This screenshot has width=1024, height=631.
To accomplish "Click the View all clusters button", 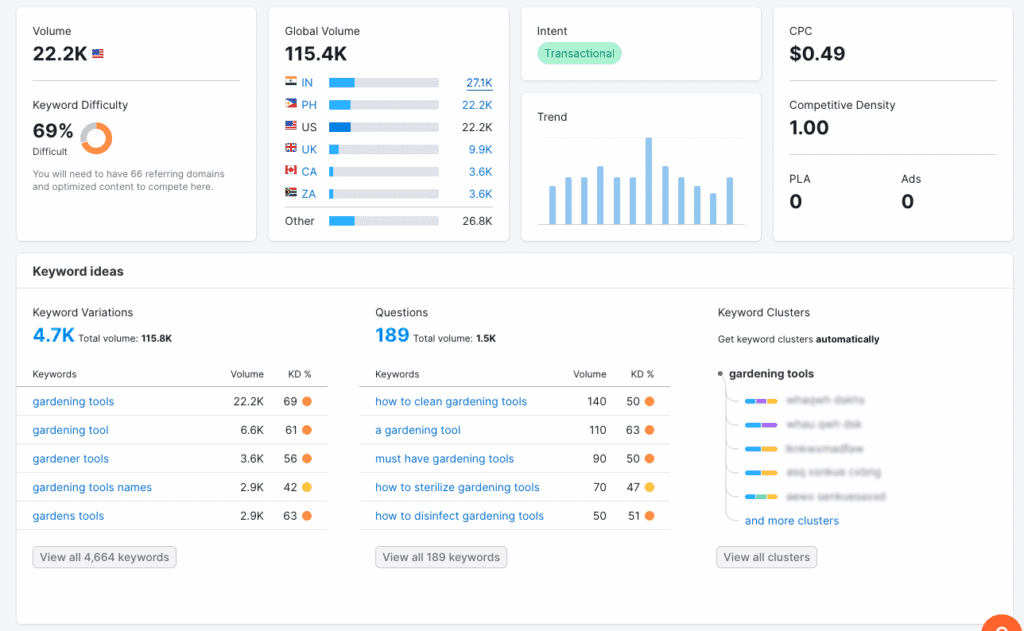I will tap(766, 557).
